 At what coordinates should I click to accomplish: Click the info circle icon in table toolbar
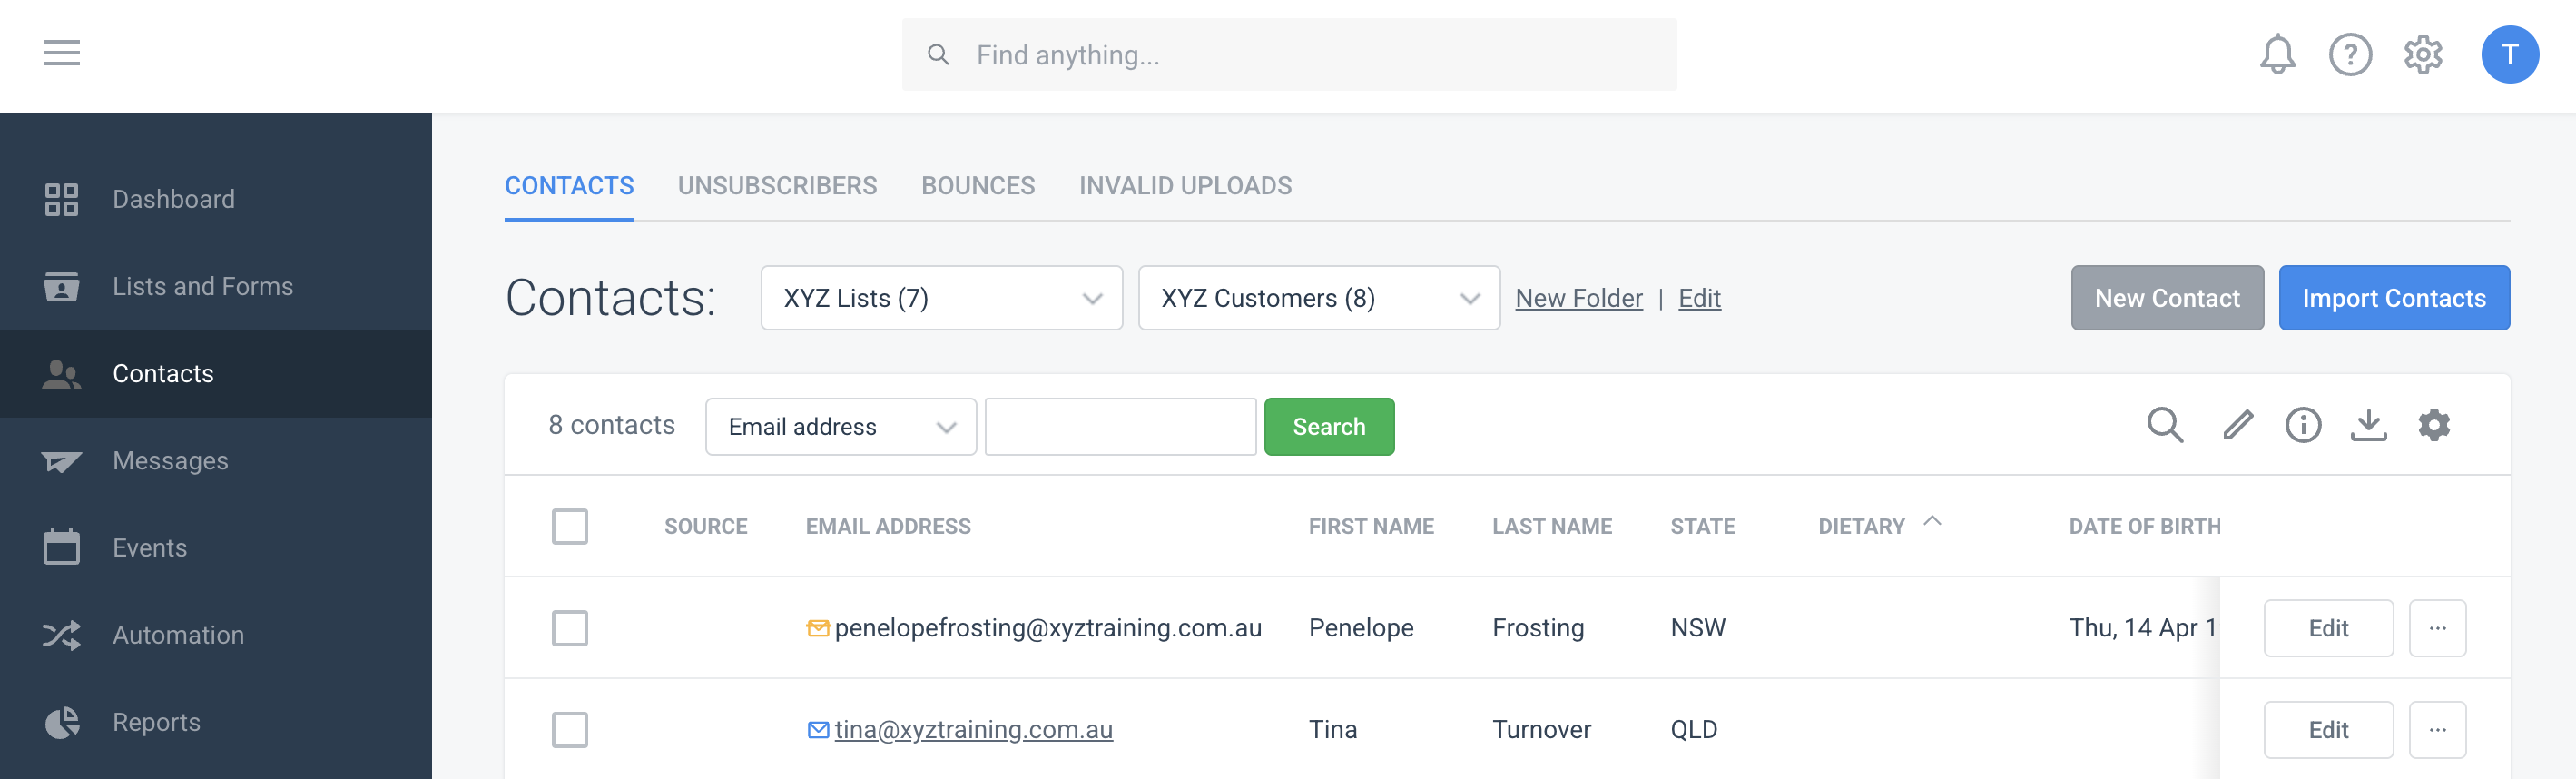(x=2302, y=425)
